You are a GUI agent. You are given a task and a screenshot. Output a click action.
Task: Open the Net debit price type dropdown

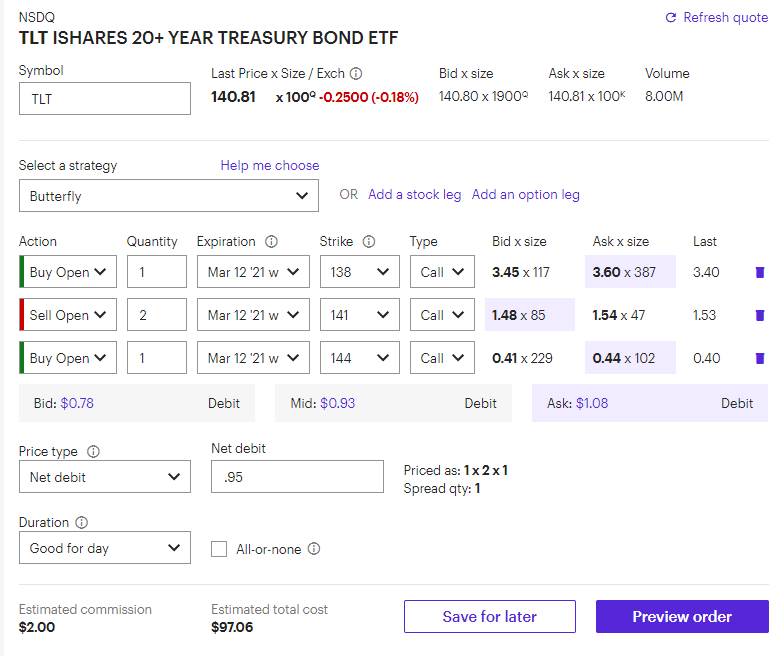coord(104,476)
